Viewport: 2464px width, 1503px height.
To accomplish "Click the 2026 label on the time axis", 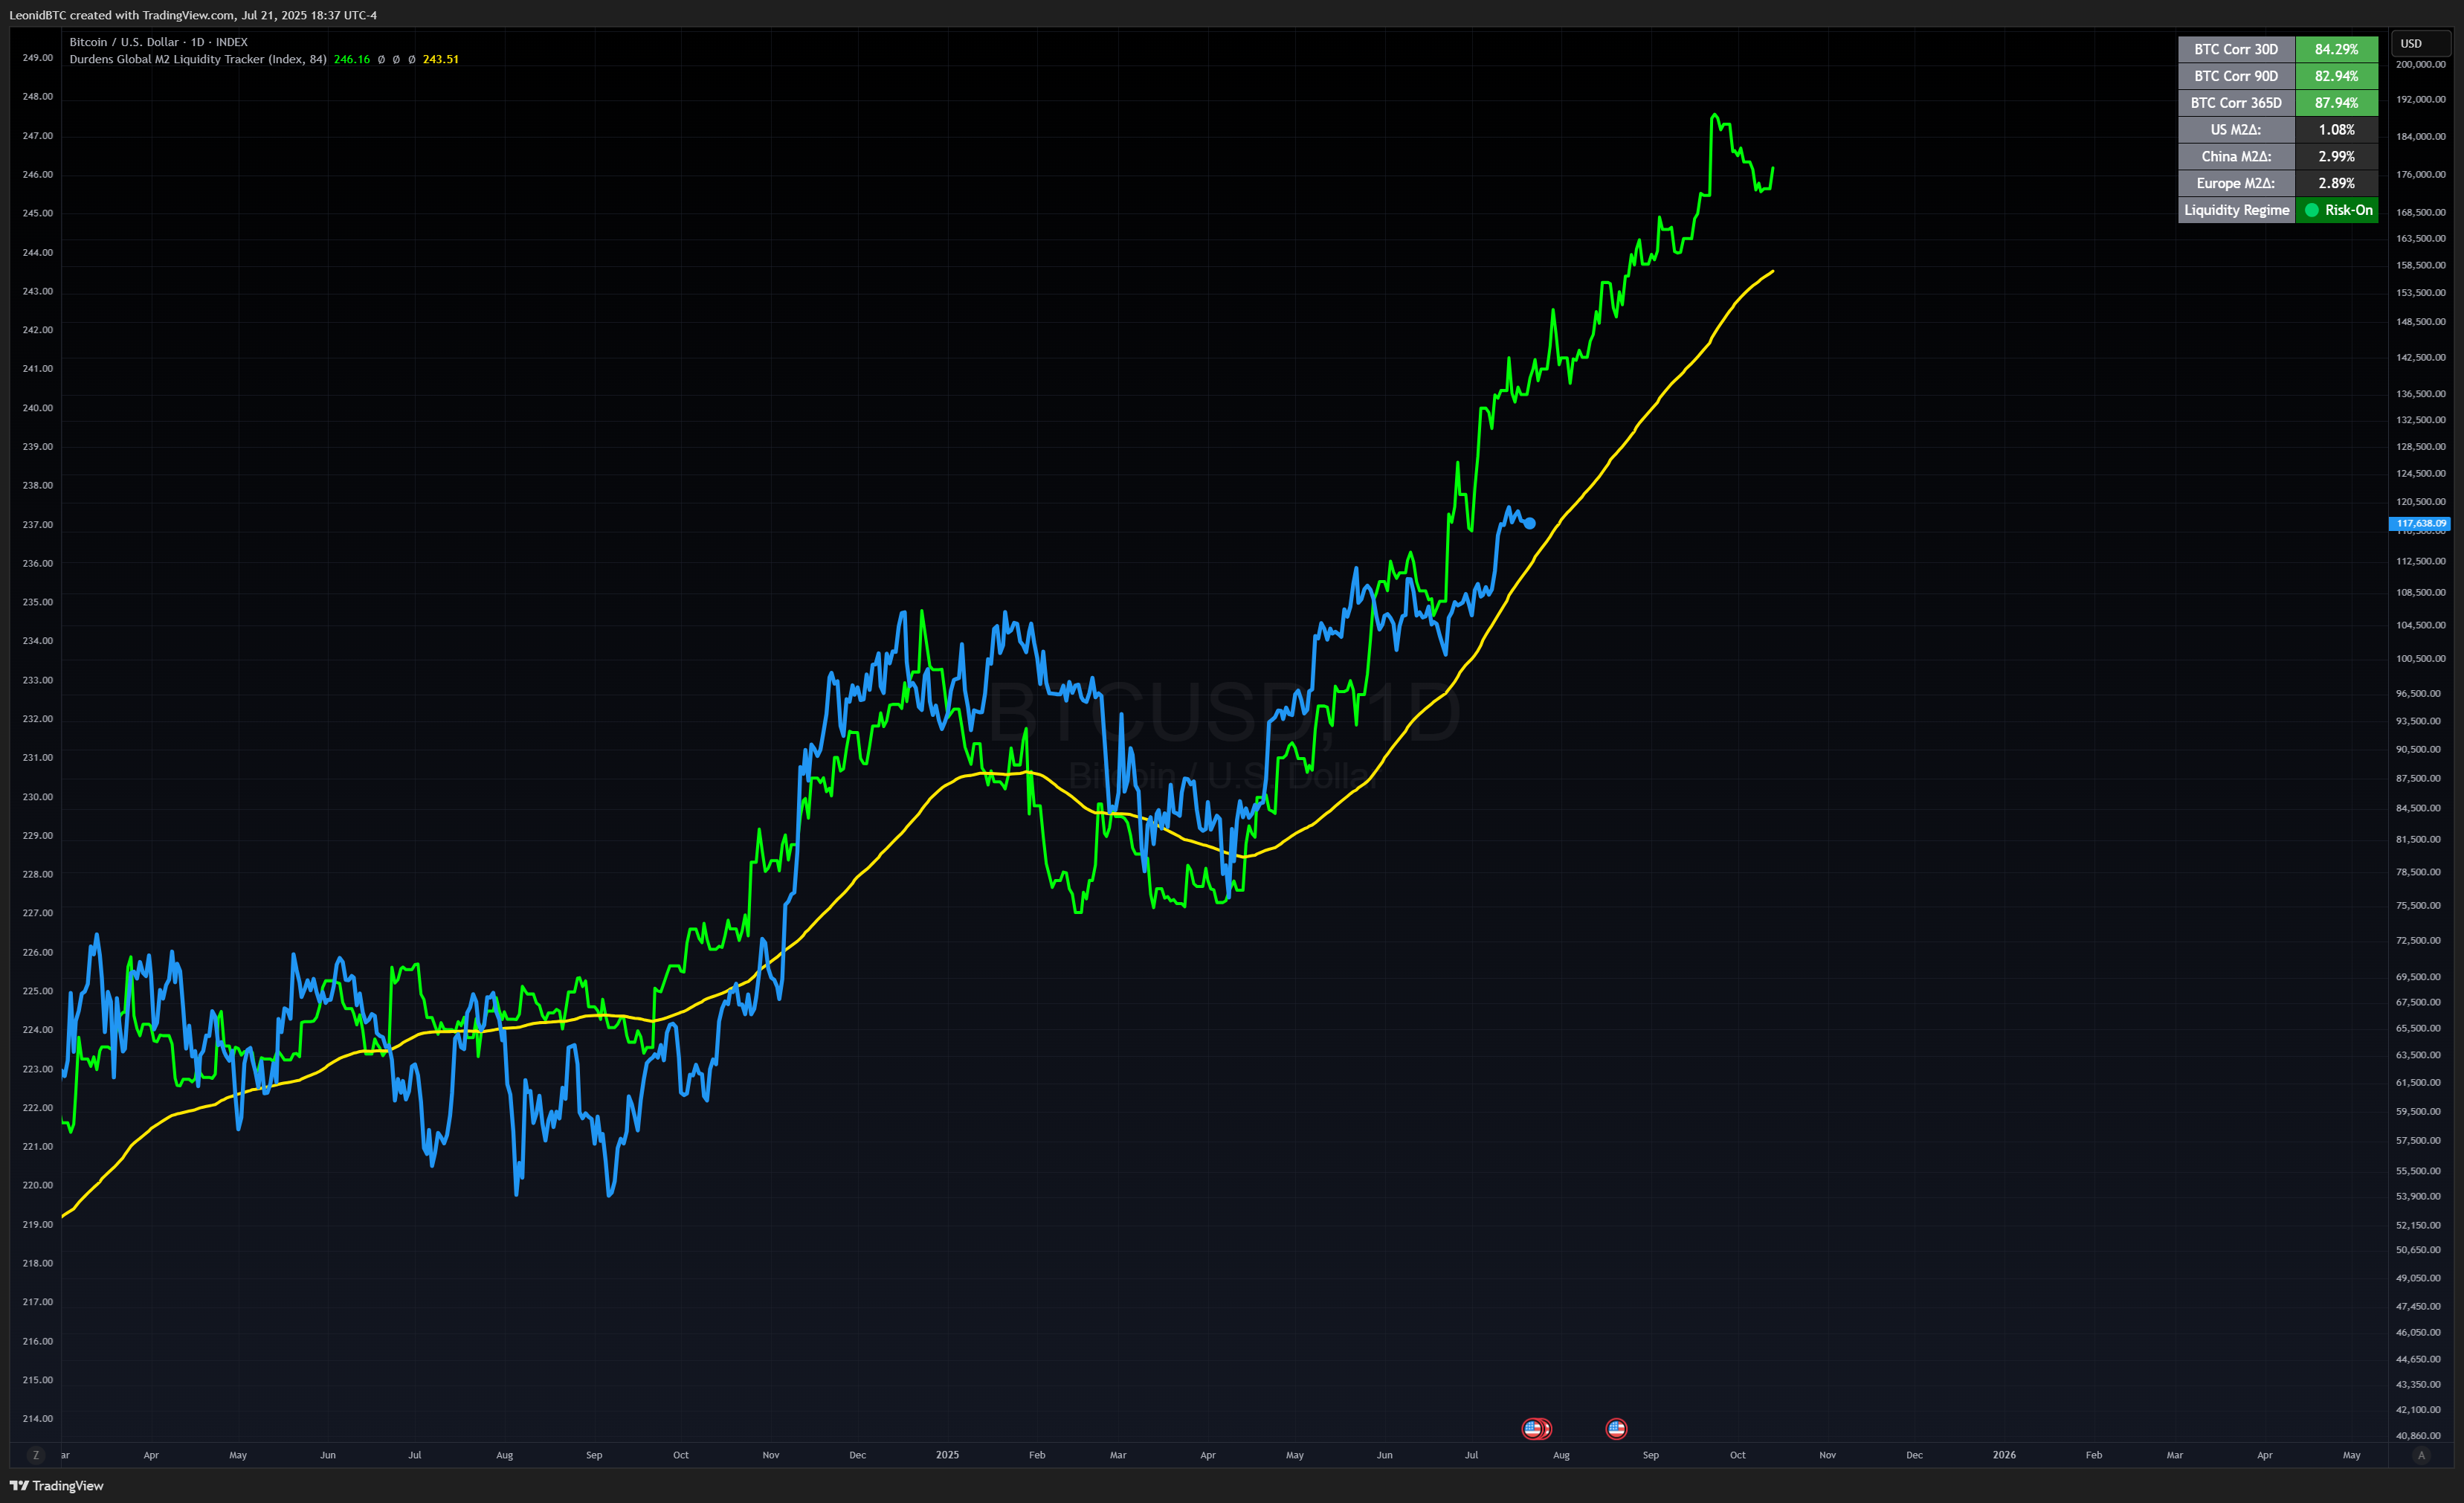I will point(2004,1455).
